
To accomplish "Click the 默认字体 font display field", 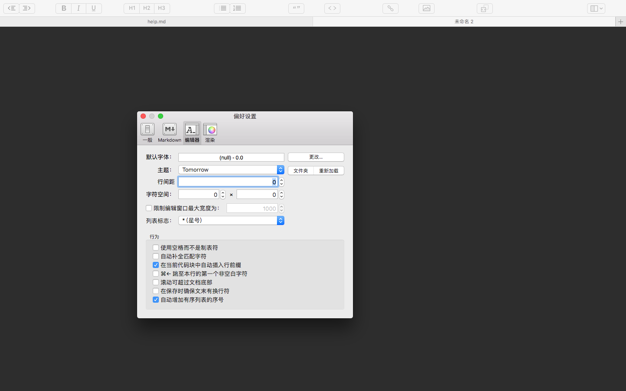I will click(x=231, y=157).
